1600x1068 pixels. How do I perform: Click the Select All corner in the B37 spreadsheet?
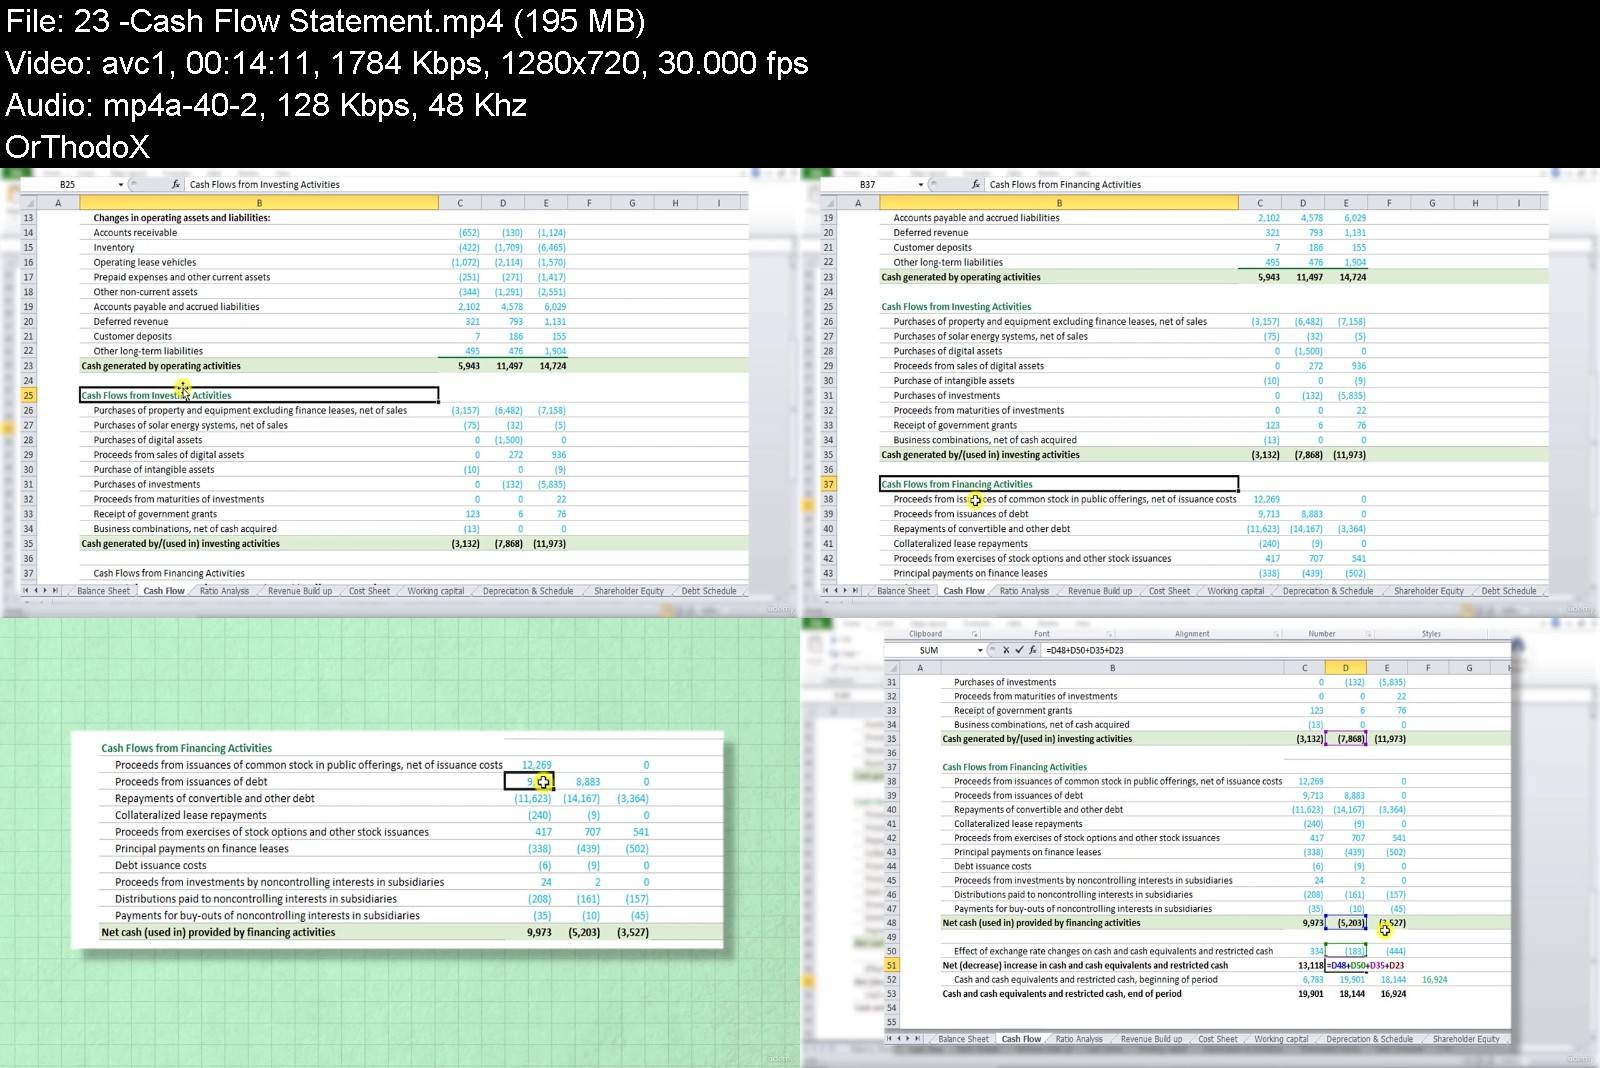(x=828, y=203)
